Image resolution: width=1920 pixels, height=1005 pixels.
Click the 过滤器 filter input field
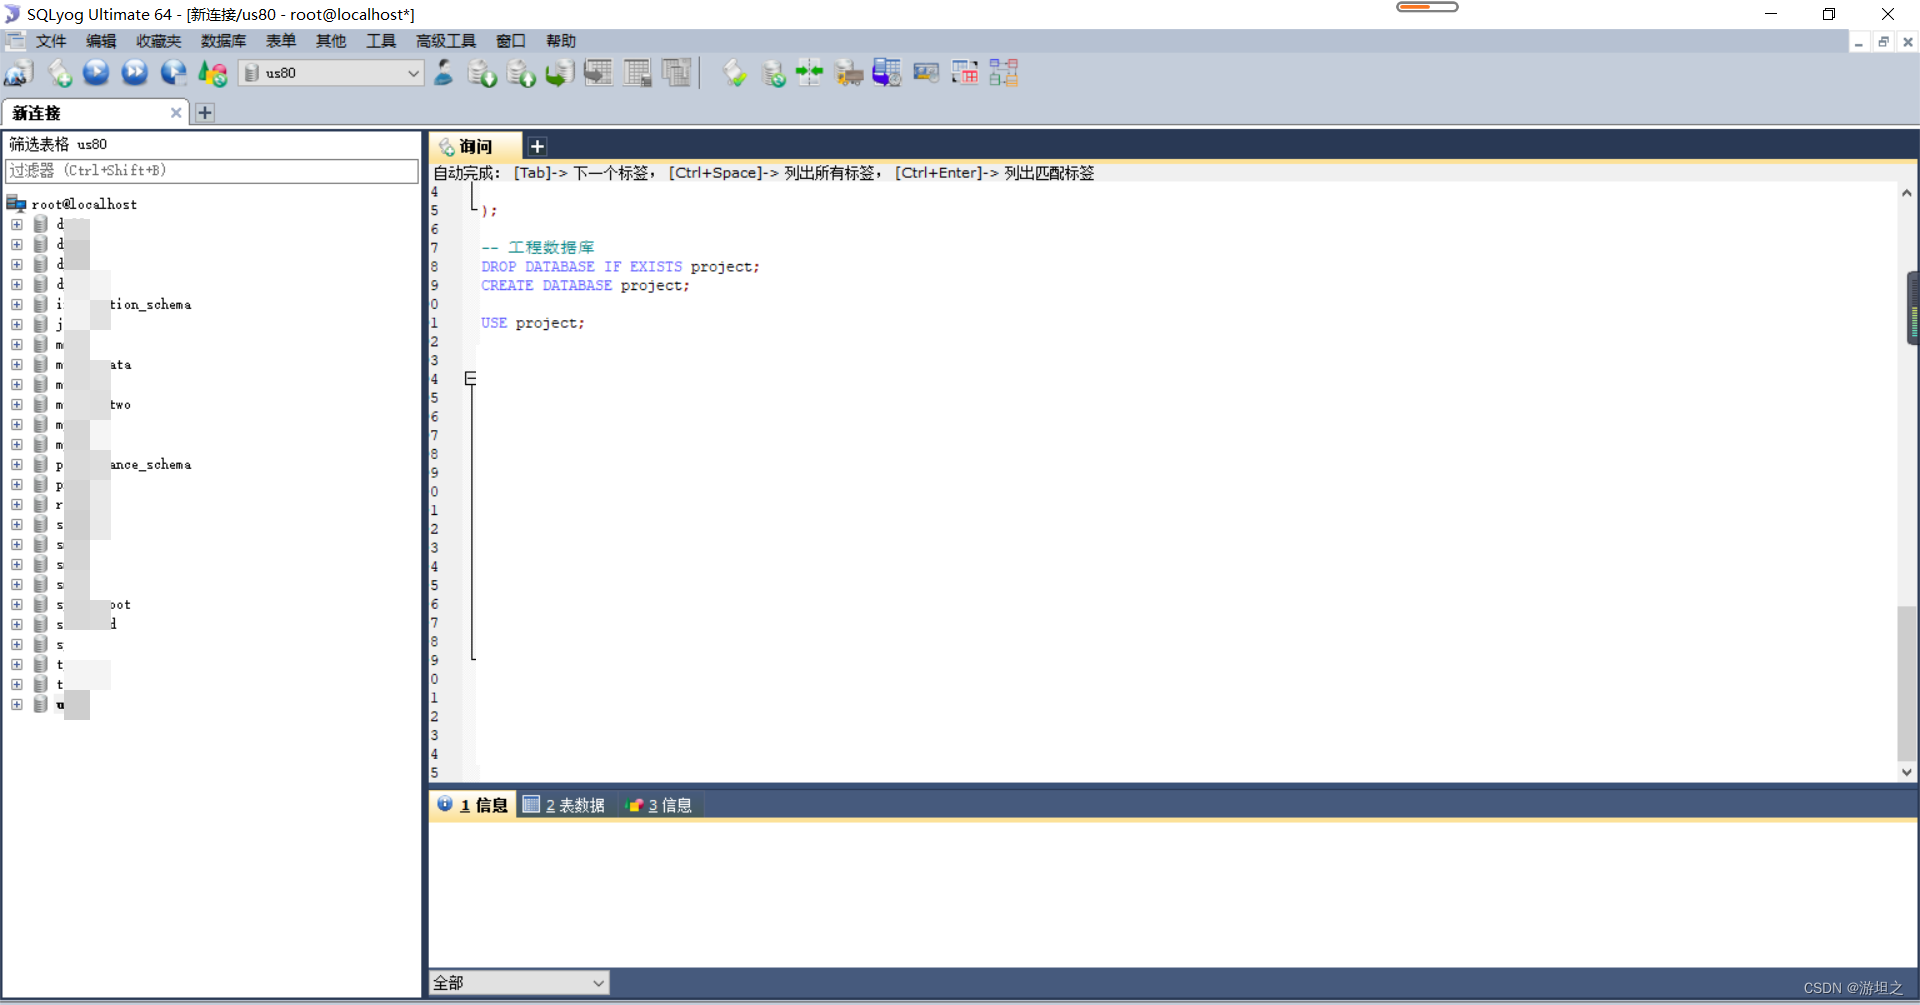(212, 171)
